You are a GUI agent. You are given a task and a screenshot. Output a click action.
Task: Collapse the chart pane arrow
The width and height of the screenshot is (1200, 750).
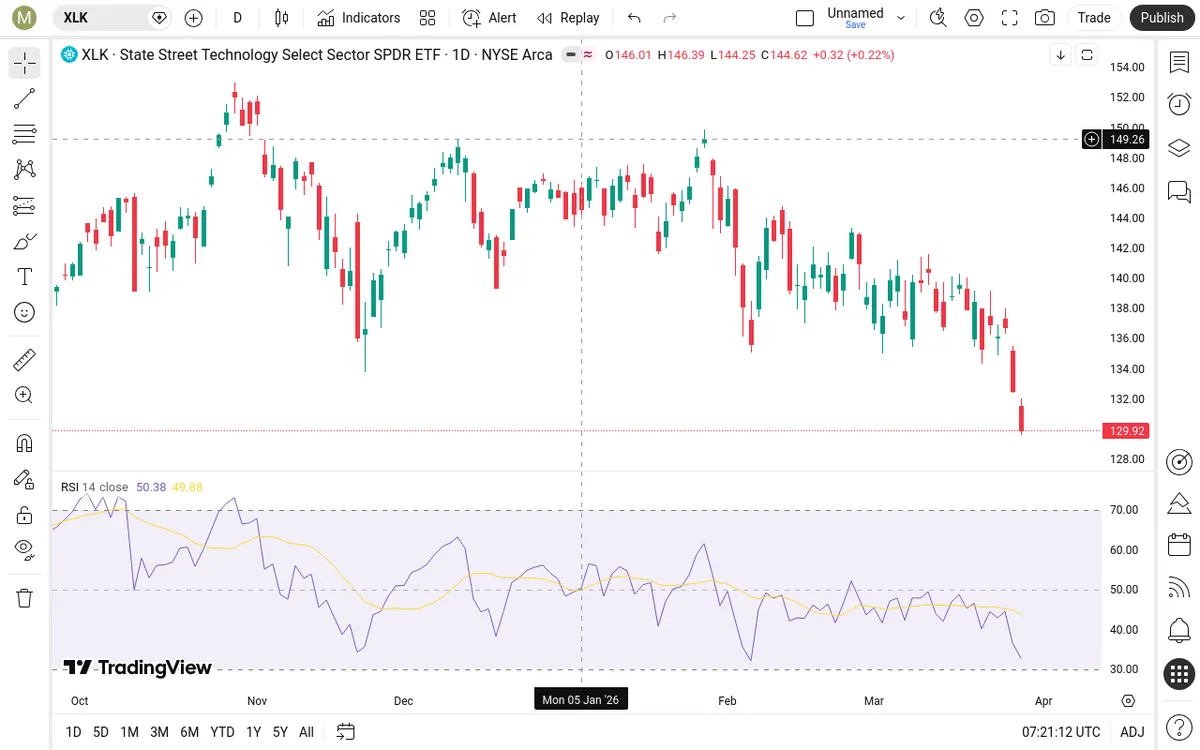coord(1060,55)
